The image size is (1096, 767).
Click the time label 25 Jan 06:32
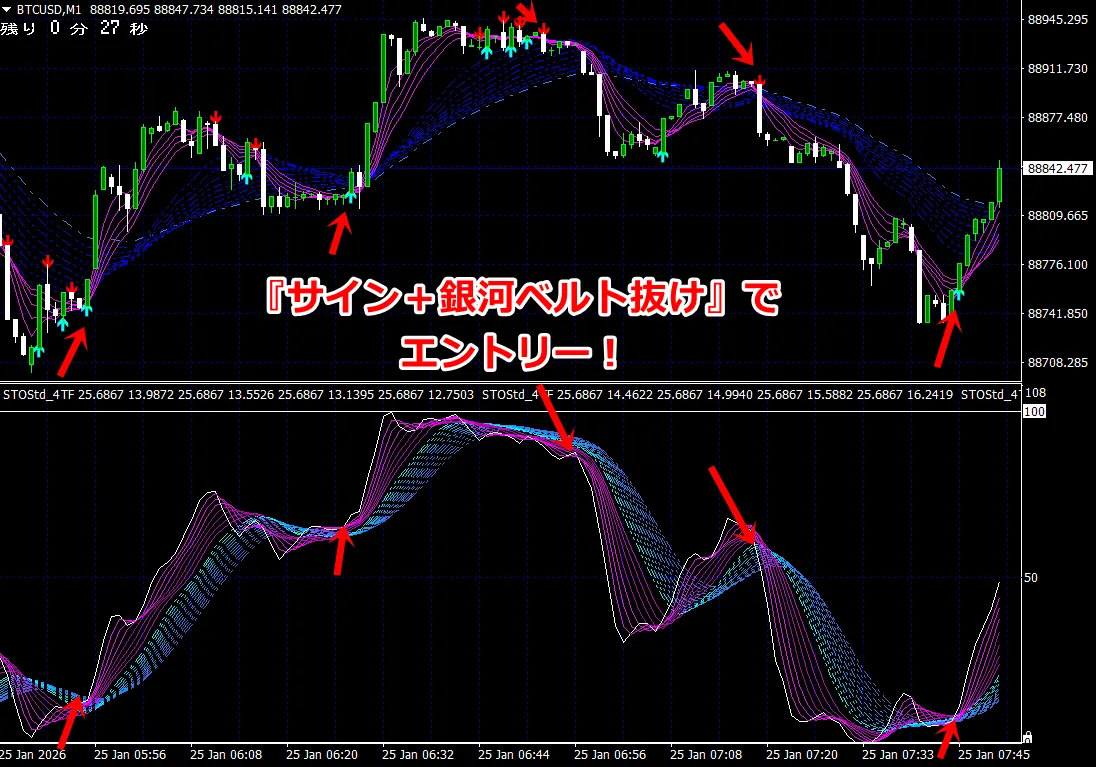(x=418, y=754)
